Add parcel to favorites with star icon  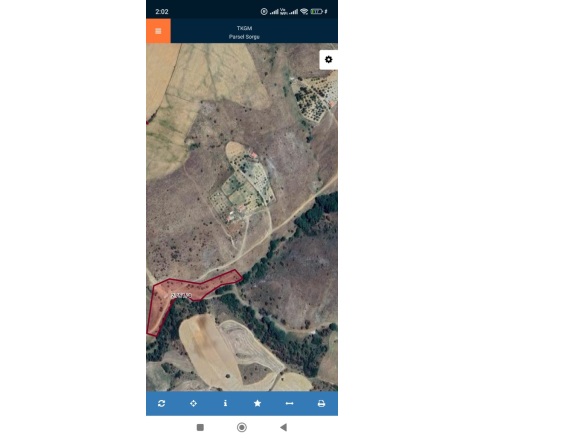click(257, 403)
